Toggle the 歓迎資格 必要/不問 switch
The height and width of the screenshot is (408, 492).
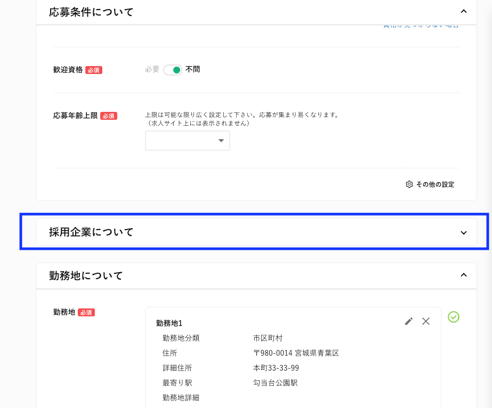click(x=172, y=70)
